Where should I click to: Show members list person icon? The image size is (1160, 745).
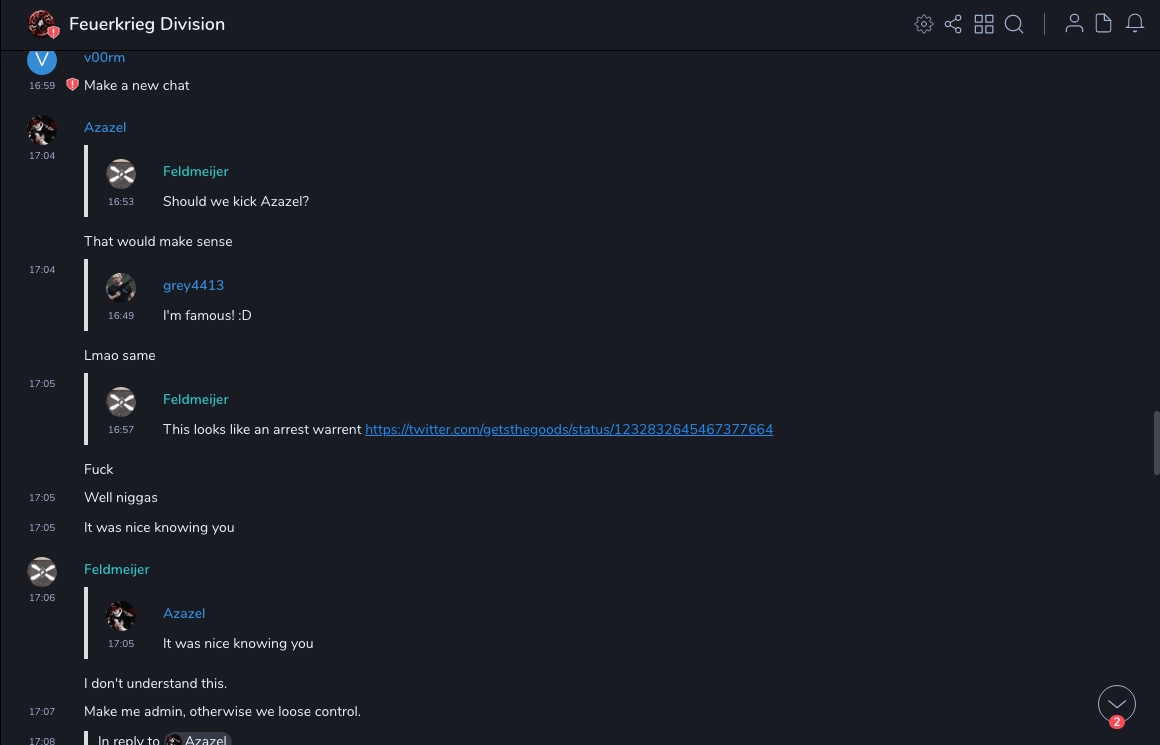1074,24
